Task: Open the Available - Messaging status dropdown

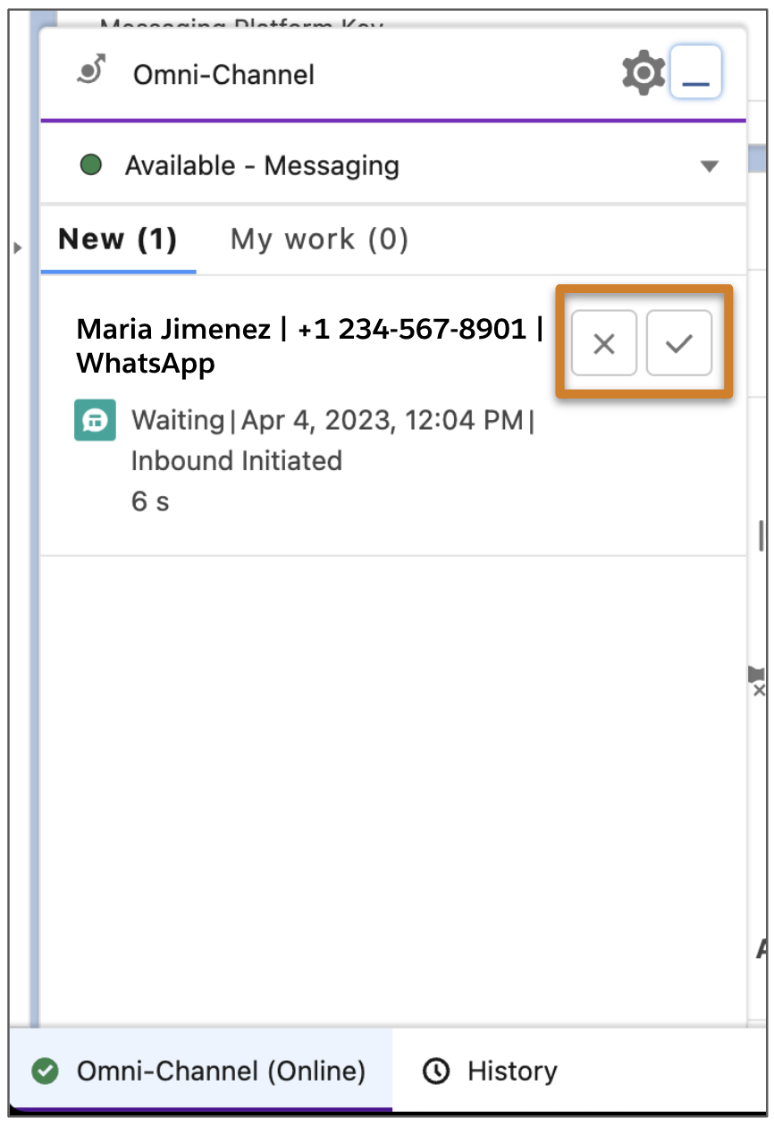Action: pos(393,166)
